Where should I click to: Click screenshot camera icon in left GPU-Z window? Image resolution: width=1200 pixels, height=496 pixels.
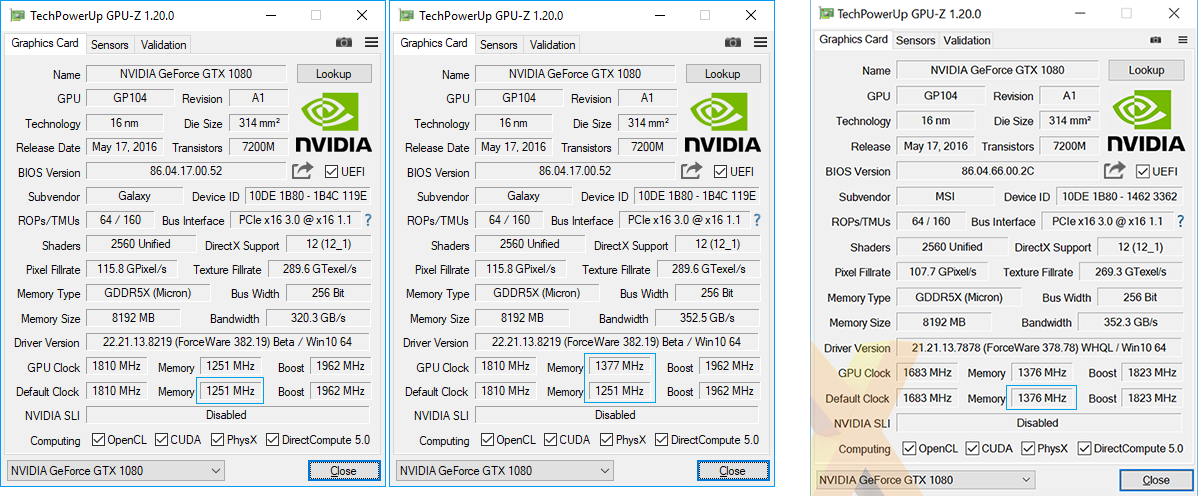(344, 42)
